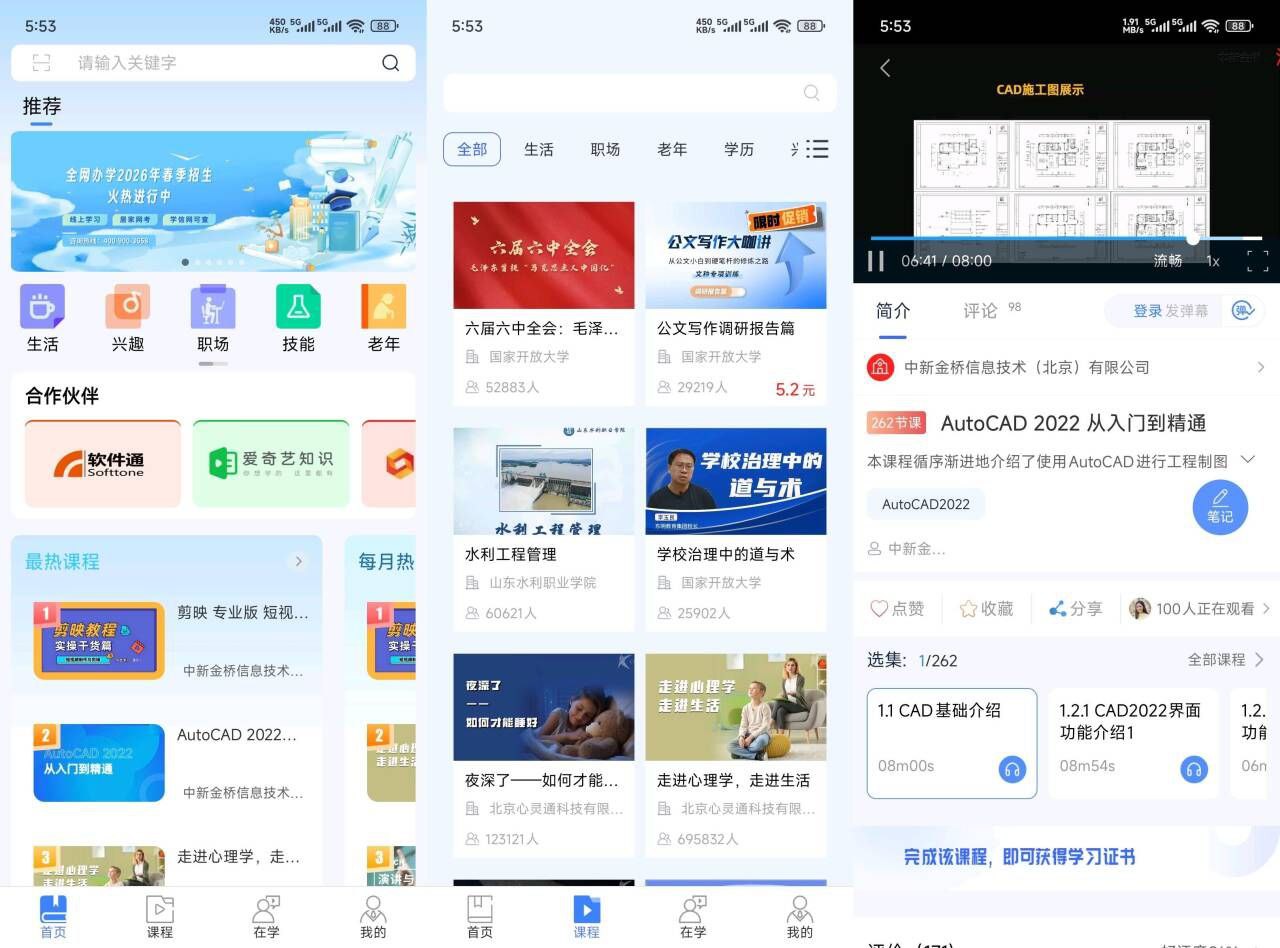Click the video progress slider handle
The width and height of the screenshot is (1280, 948).
click(x=1193, y=238)
